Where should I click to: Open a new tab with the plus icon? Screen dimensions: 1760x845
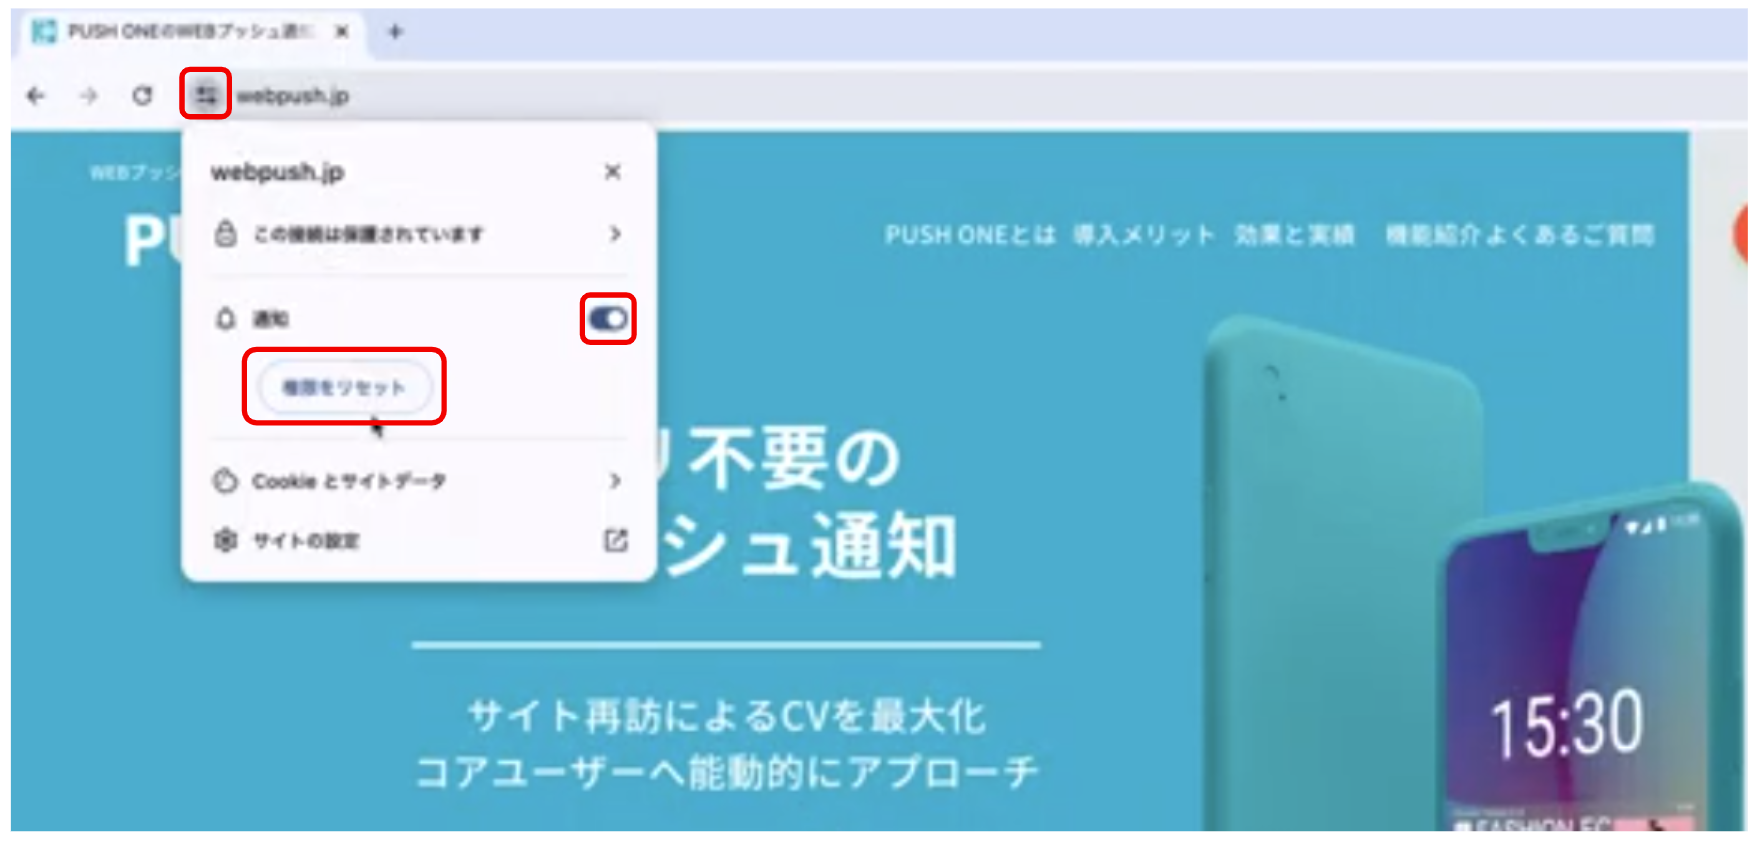395,32
